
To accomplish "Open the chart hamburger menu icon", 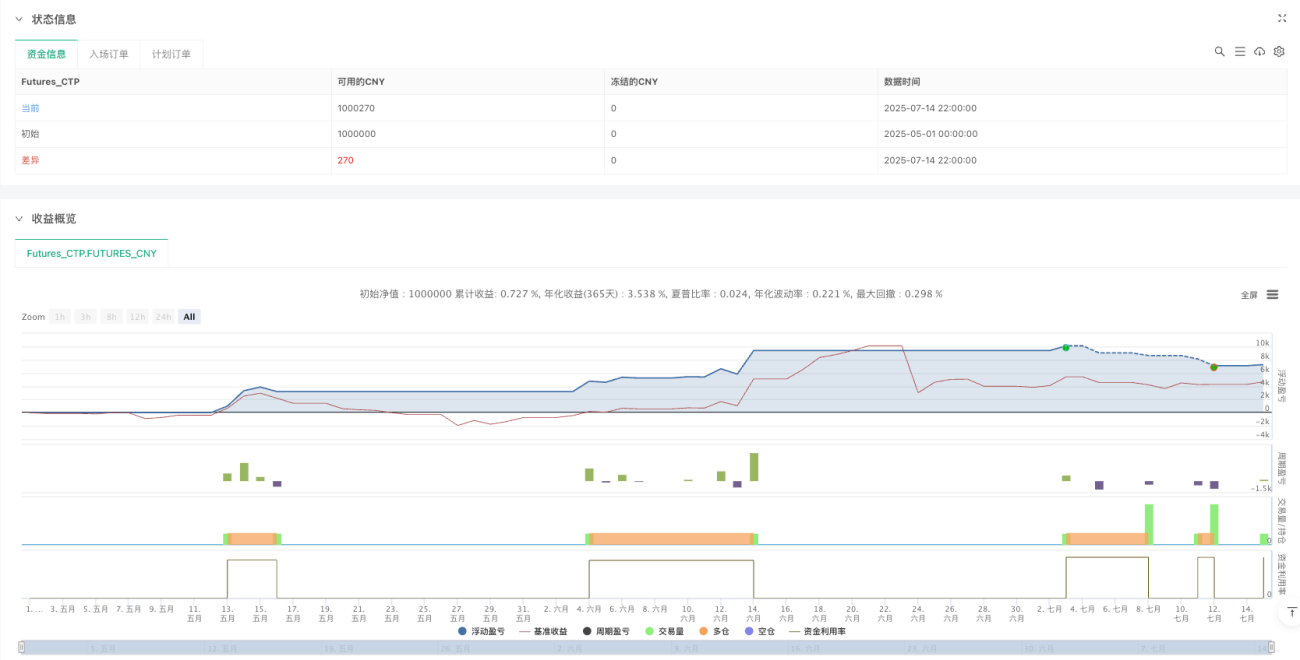I will [x=1272, y=294].
